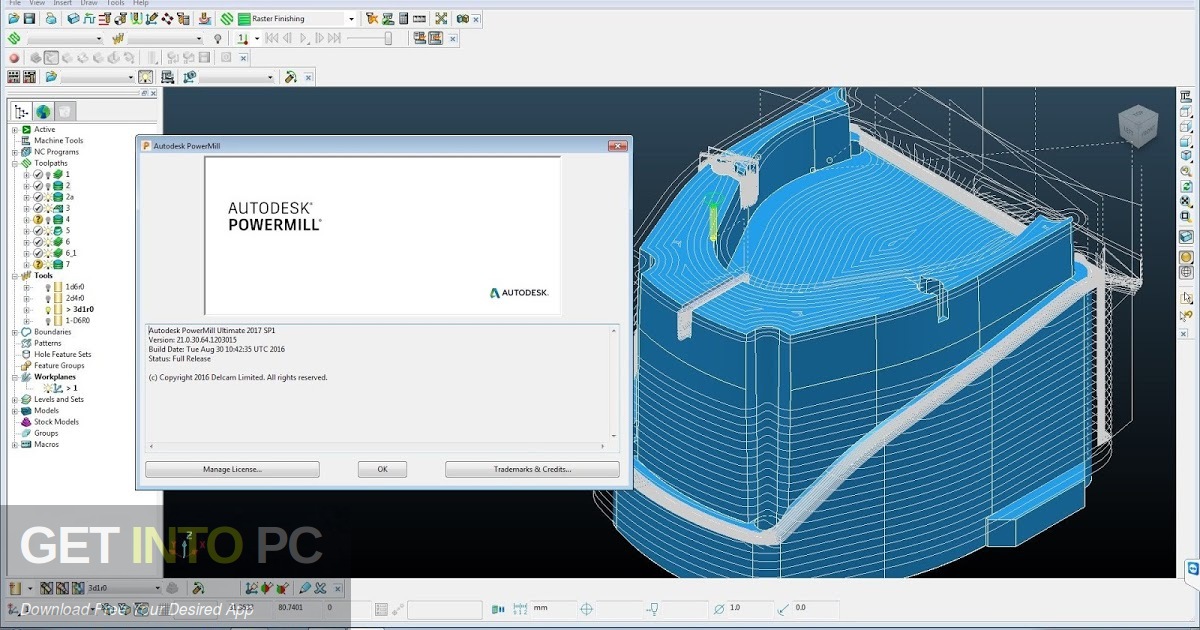Image resolution: width=1200 pixels, height=630 pixels.
Task: Click the green expand arrows icon
Action: click(441, 18)
